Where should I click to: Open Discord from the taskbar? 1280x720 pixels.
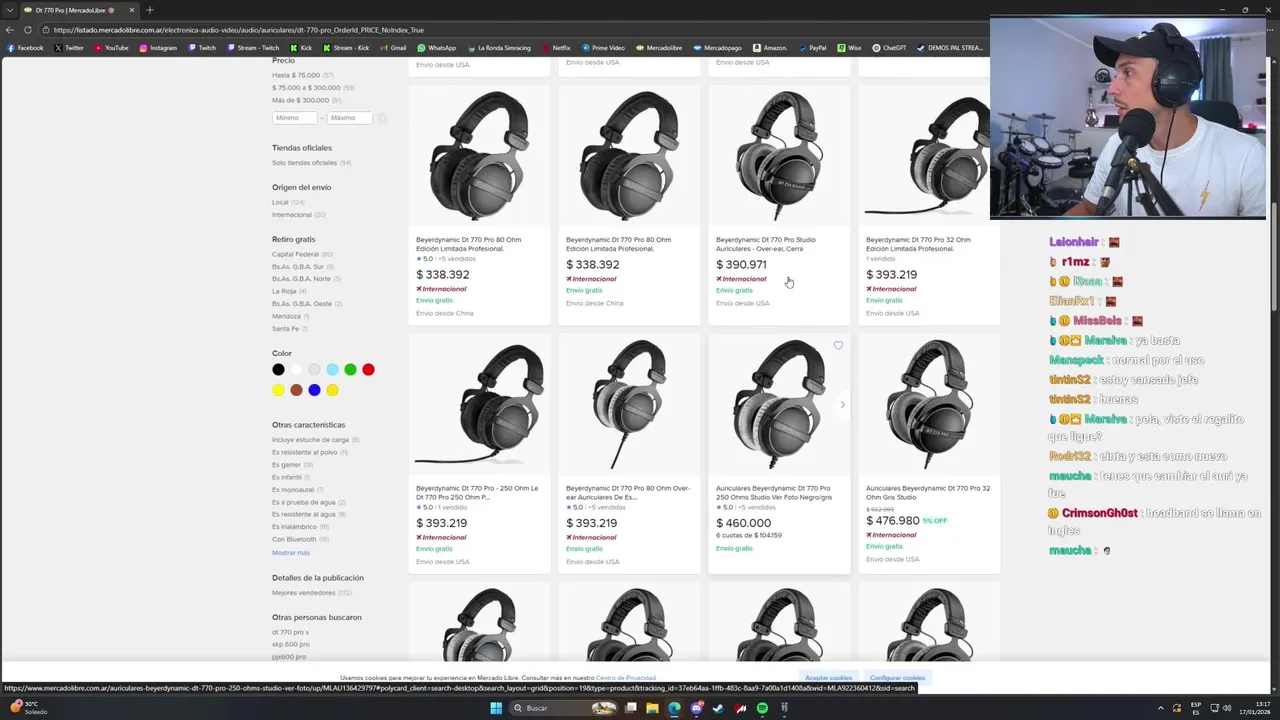coord(696,708)
